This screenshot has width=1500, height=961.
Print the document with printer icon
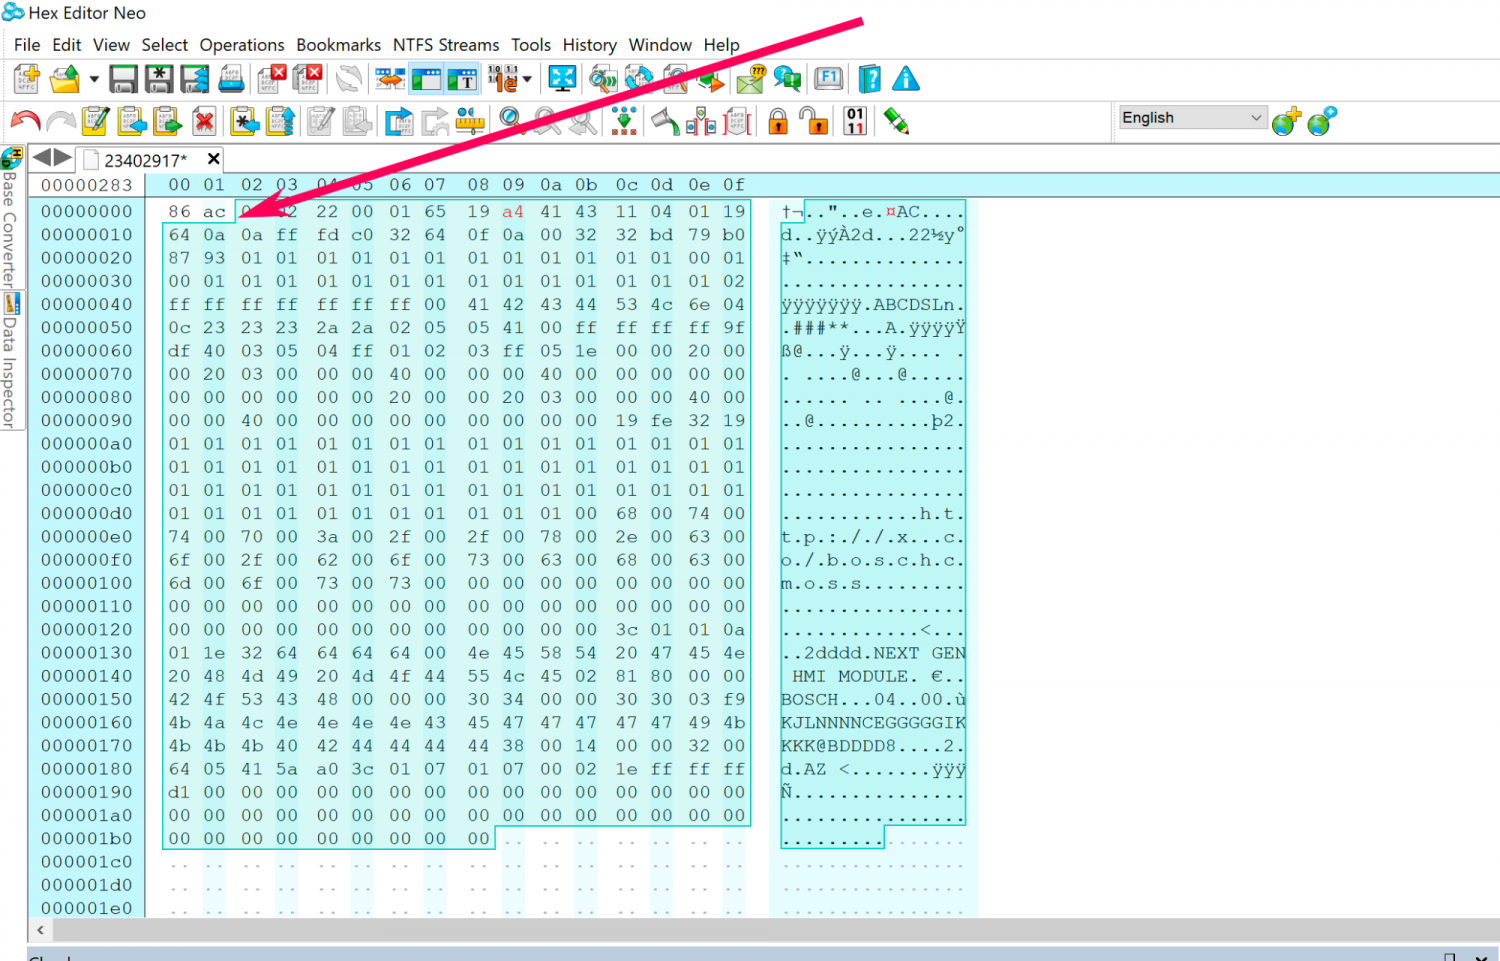(231, 79)
